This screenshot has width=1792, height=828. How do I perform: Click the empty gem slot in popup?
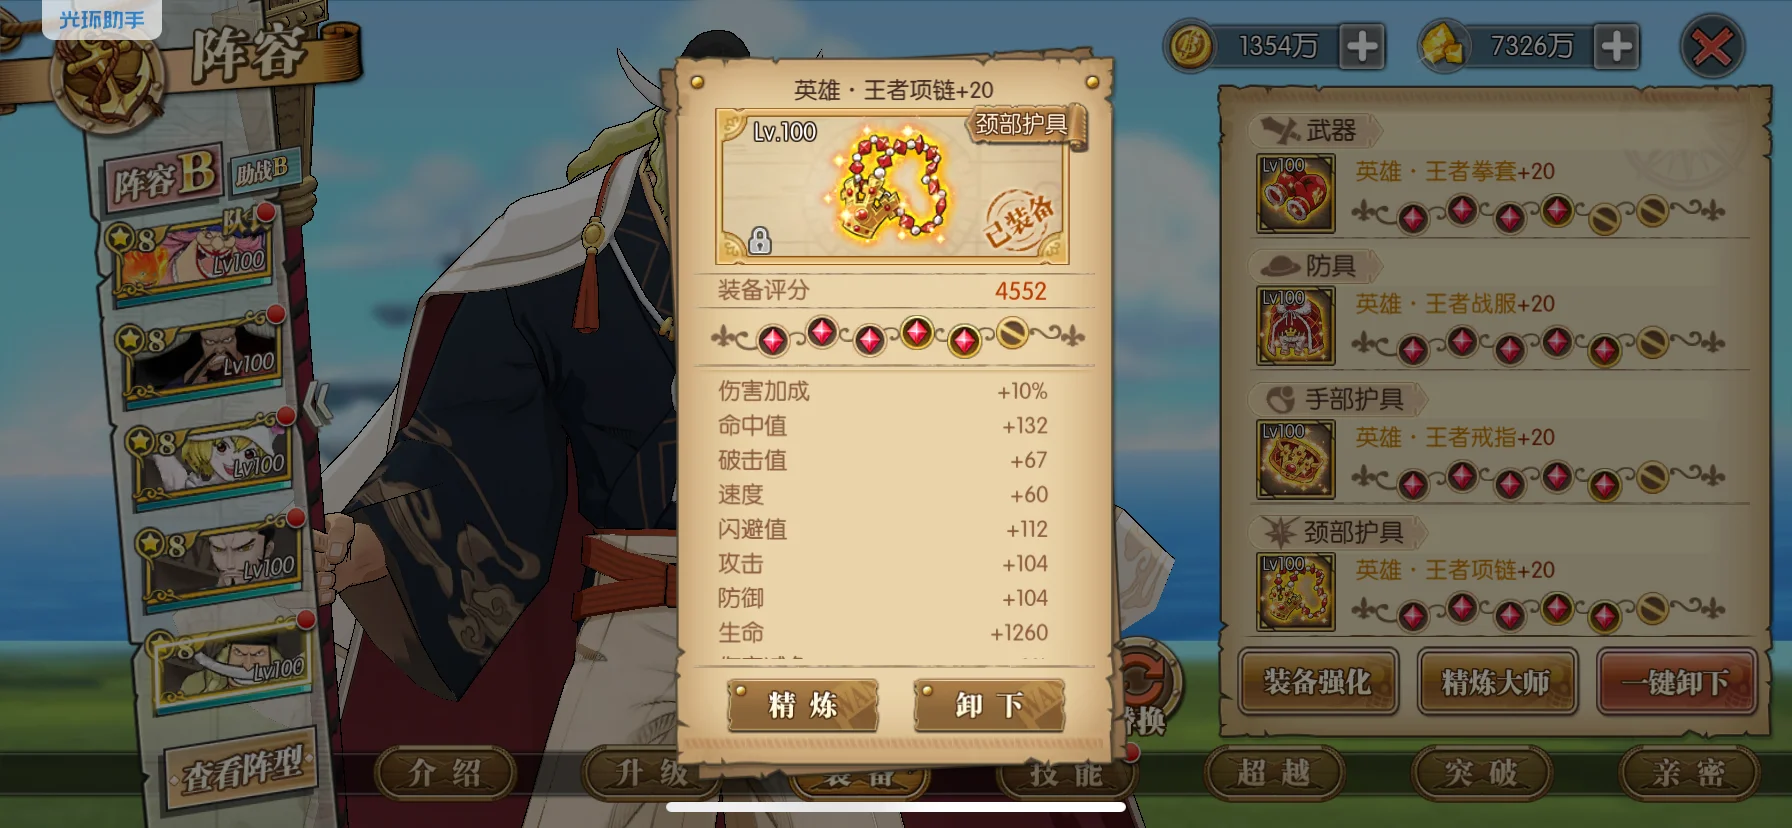[1012, 333]
